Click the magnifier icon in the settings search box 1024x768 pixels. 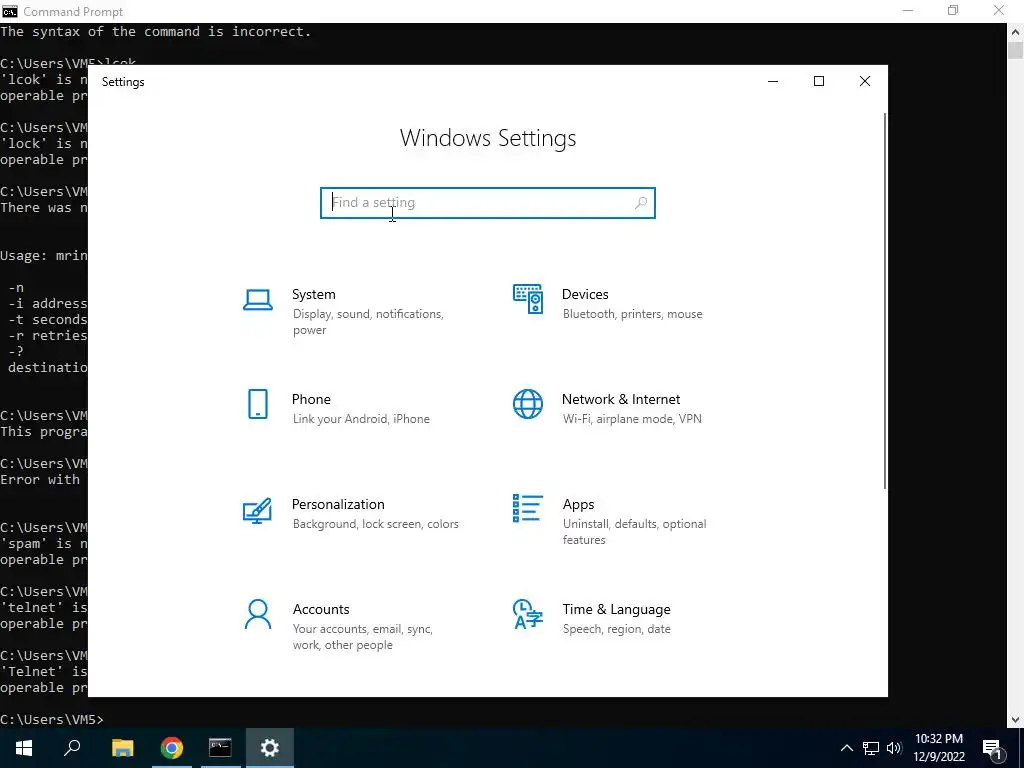pos(641,202)
